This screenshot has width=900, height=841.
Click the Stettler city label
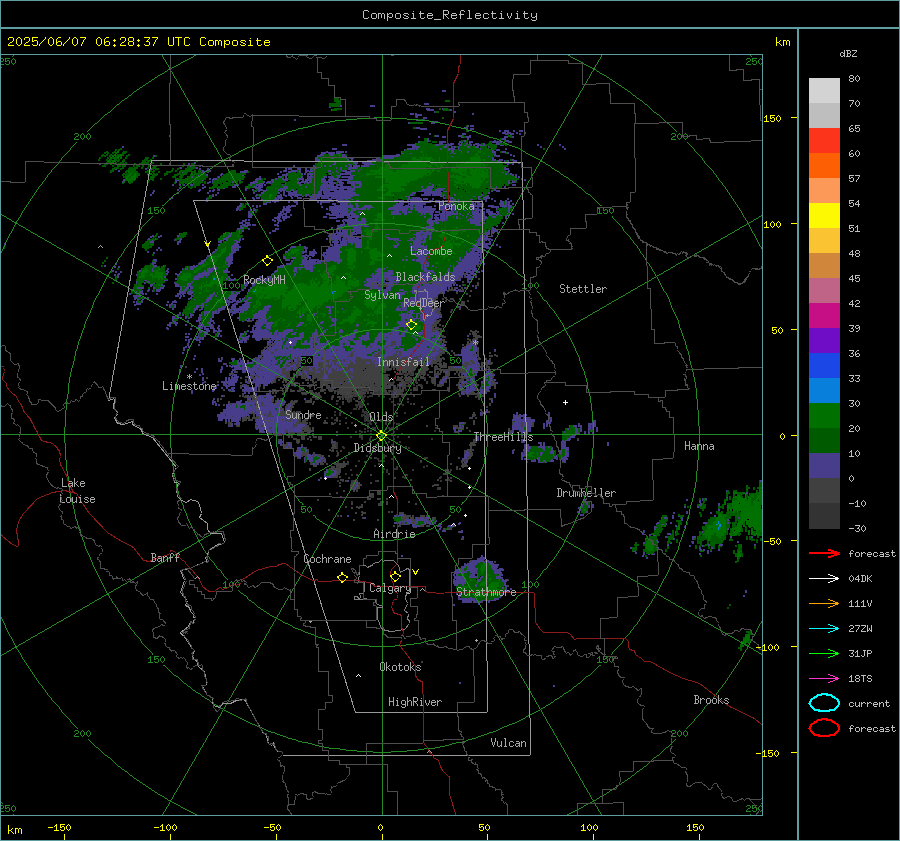coord(583,289)
